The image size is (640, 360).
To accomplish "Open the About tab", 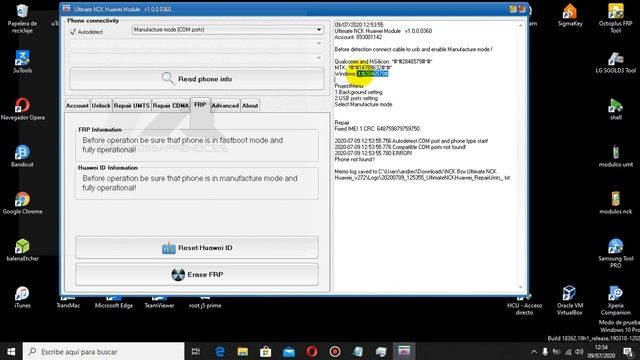I will [250, 106].
